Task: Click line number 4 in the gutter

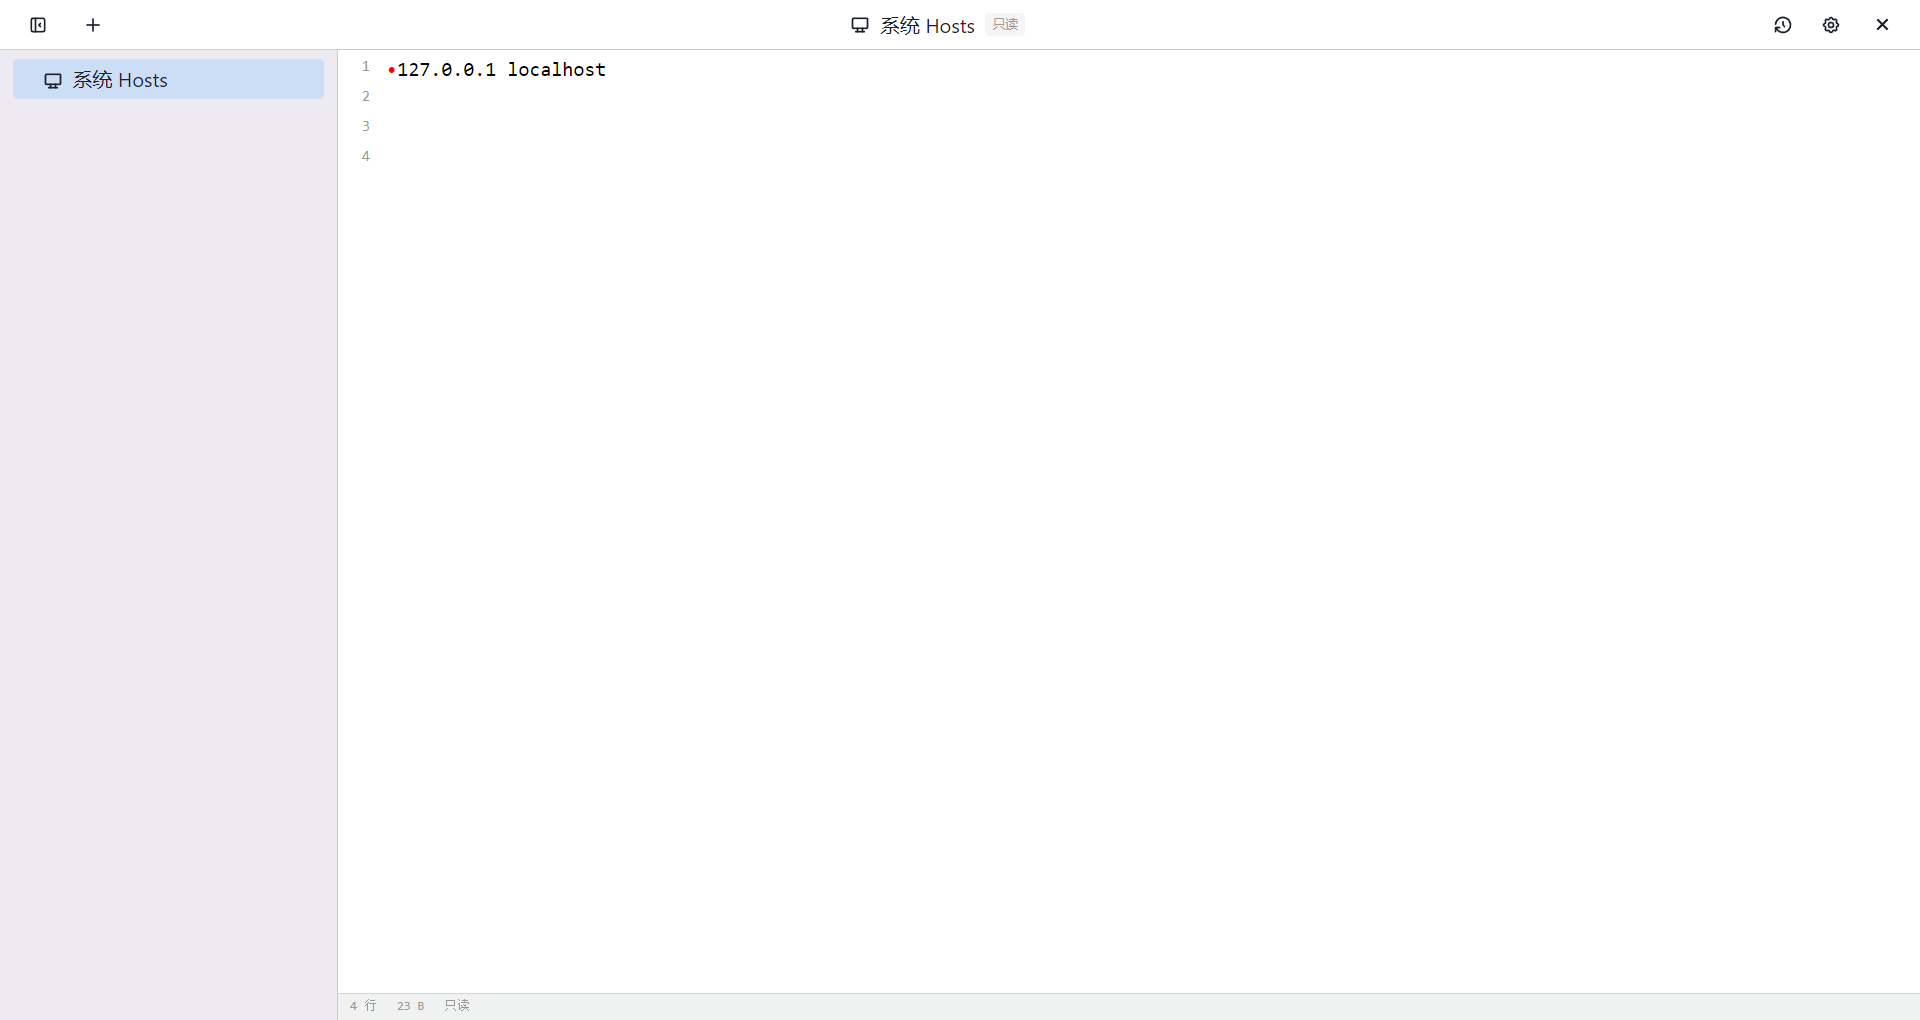Action: 366,156
